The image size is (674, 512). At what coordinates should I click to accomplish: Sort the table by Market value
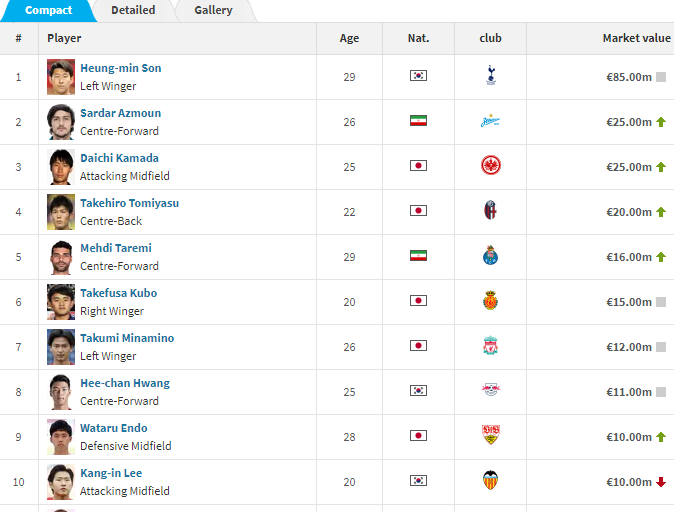[636, 38]
